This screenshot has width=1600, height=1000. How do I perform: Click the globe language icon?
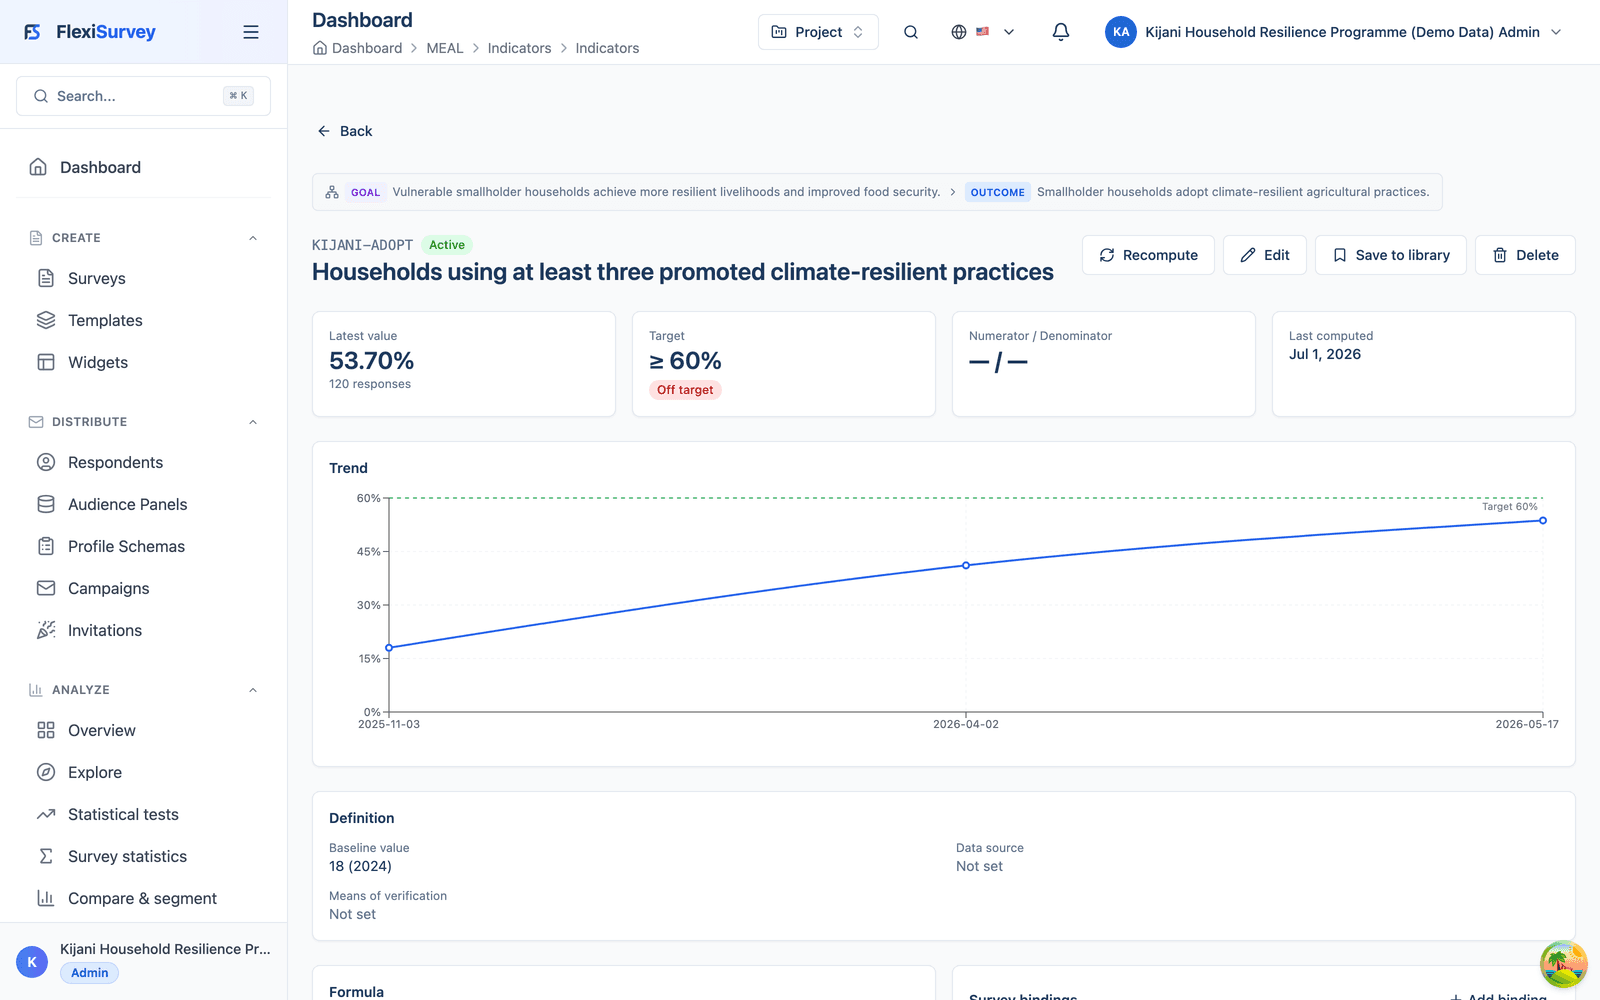click(x=959, y=32)
